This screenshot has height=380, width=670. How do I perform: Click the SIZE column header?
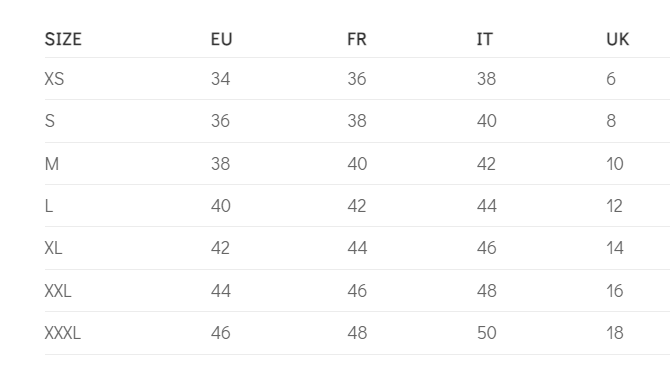click(63, 39)
